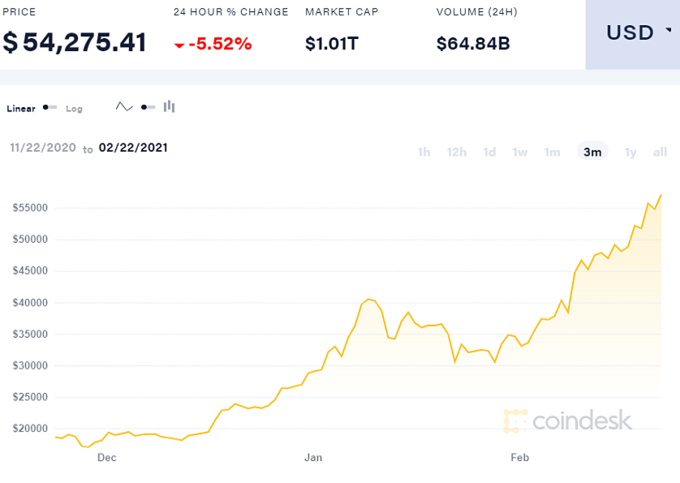The image size is (680, 483).
Task: Show the 1m time range
Action: (x=552, y=152)
